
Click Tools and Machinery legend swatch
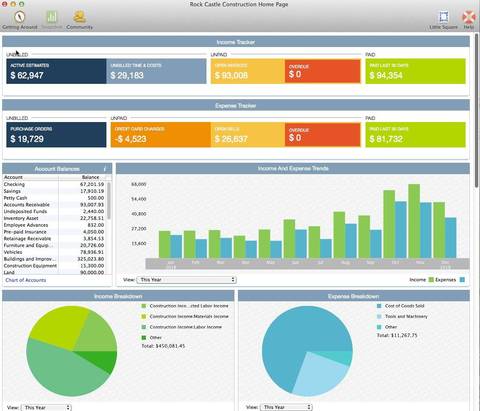(x=379, y=316)
